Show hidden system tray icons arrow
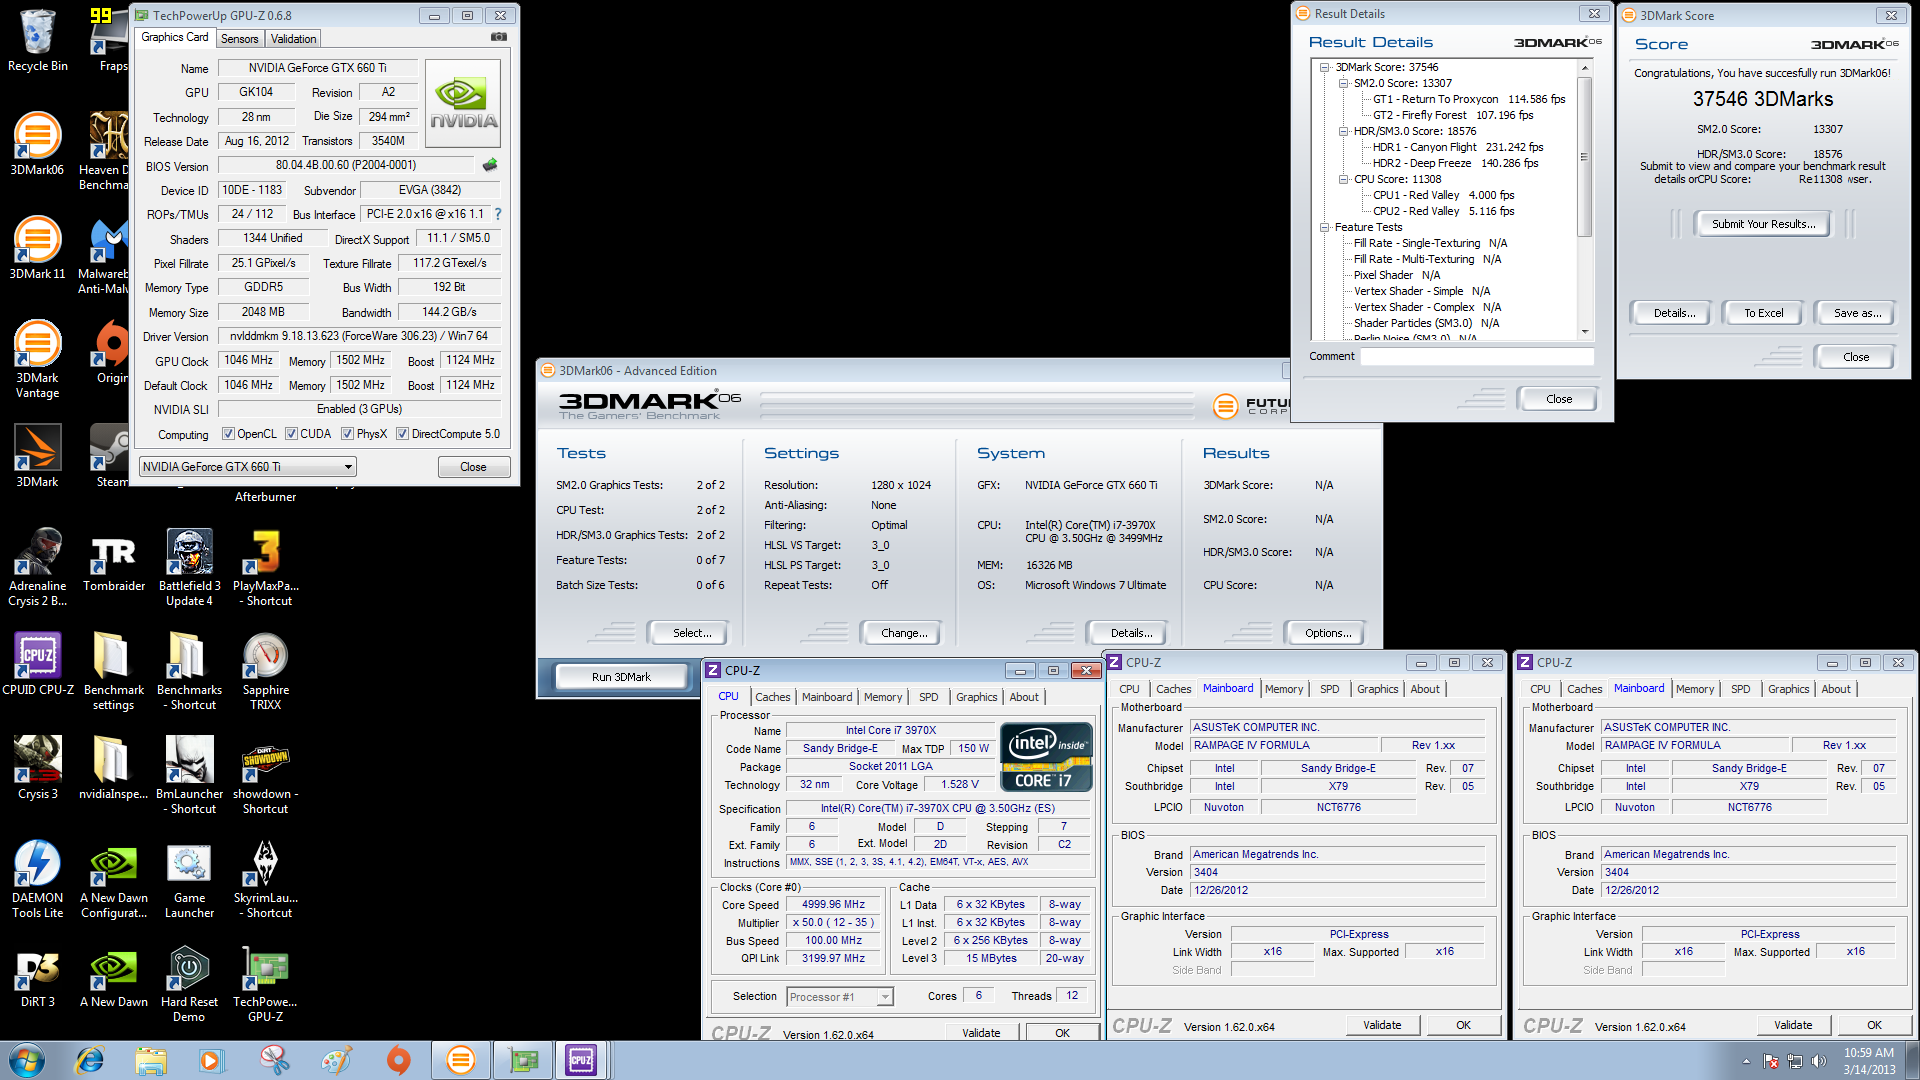Viewport: 1920px width, 1080px height. (x=1746, y=1061)
